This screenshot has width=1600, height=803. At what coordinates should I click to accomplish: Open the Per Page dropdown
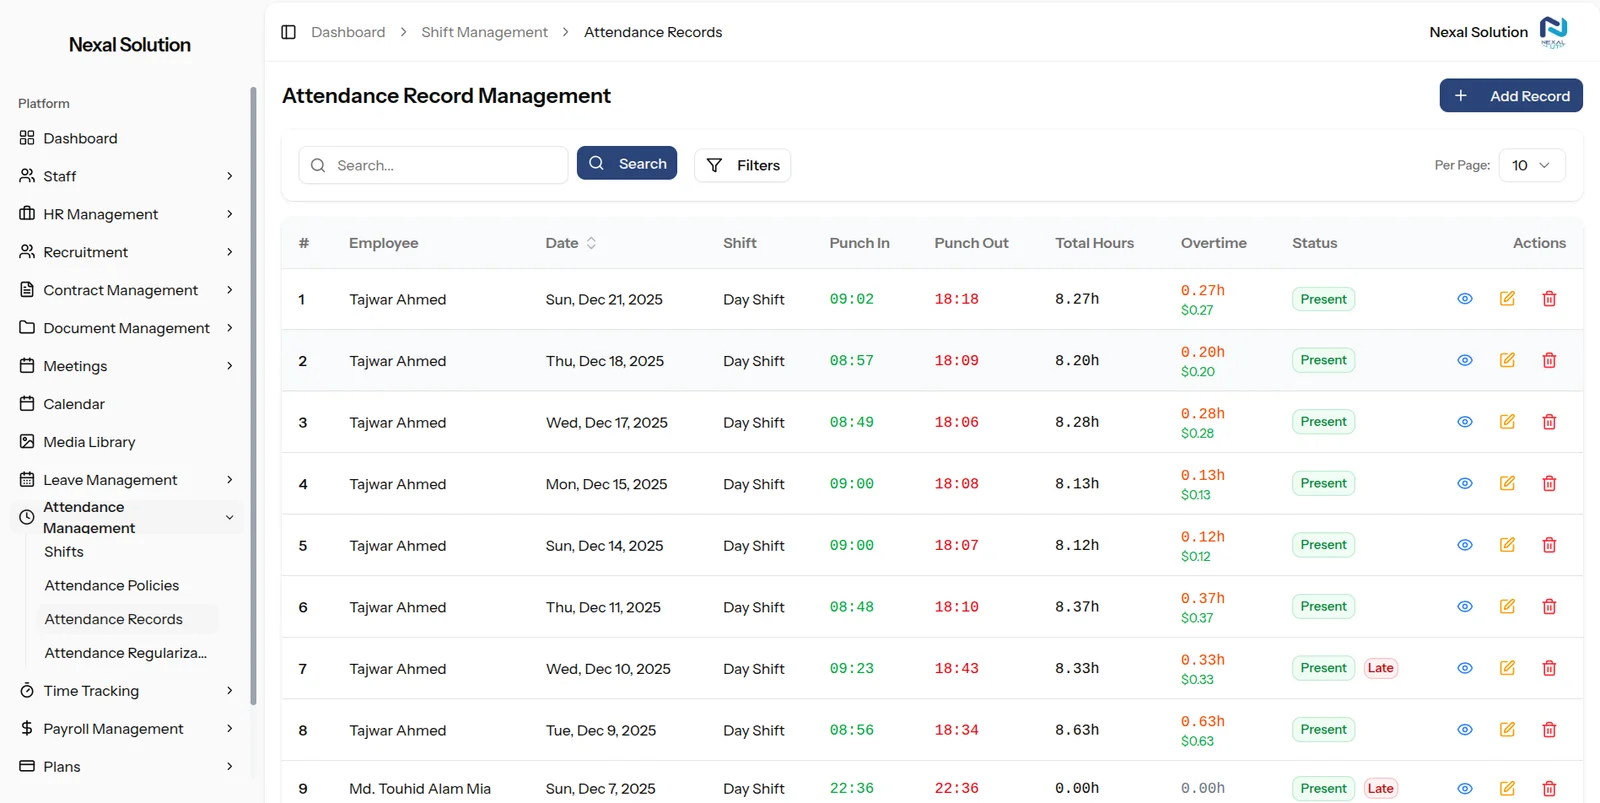tap(1531, 165)
